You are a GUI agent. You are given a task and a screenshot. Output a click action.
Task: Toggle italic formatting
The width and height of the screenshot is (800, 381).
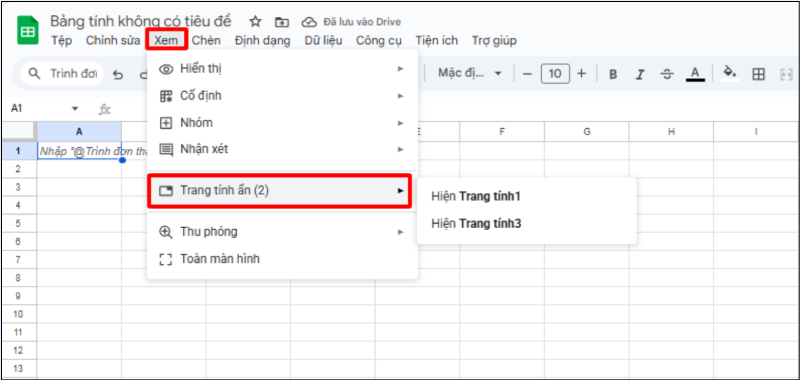[640, 74]
